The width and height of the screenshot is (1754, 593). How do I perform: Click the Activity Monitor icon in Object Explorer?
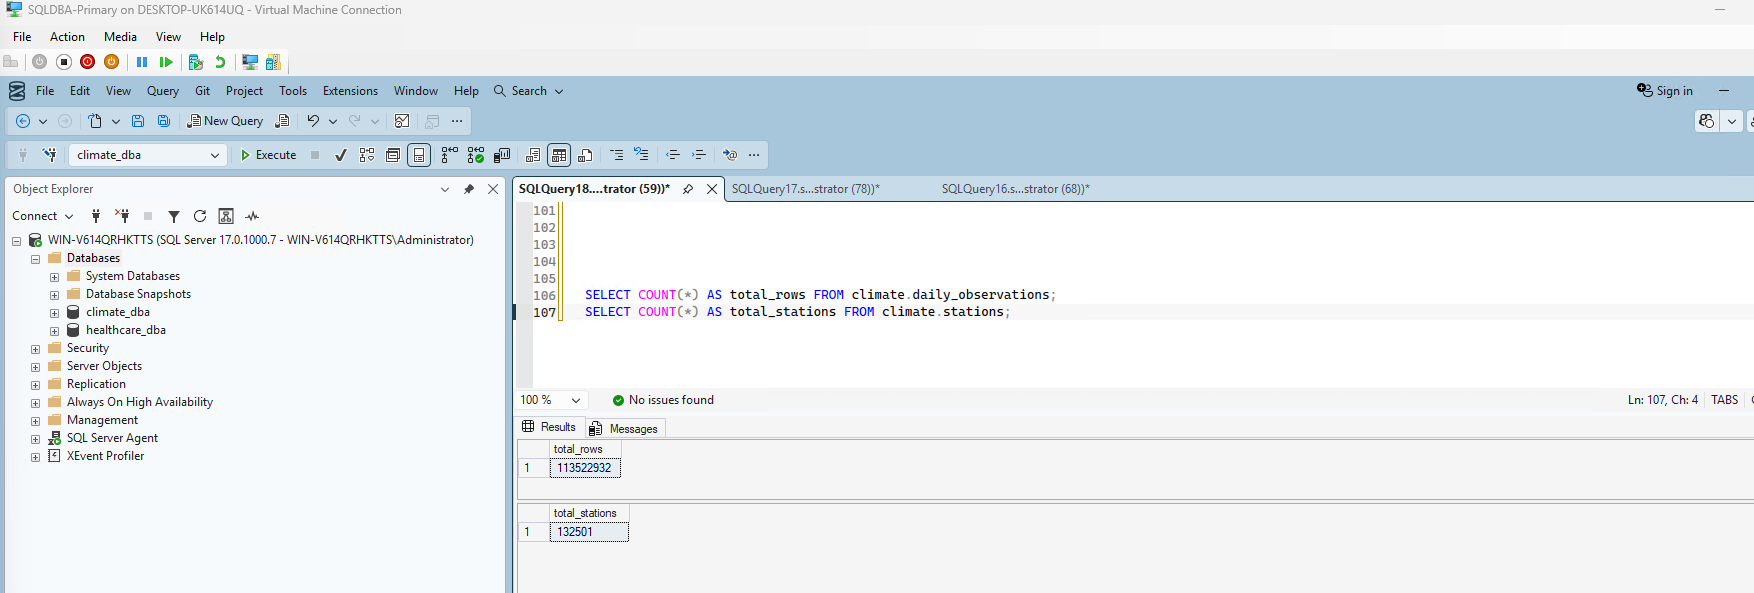click(x=252, y=216)
